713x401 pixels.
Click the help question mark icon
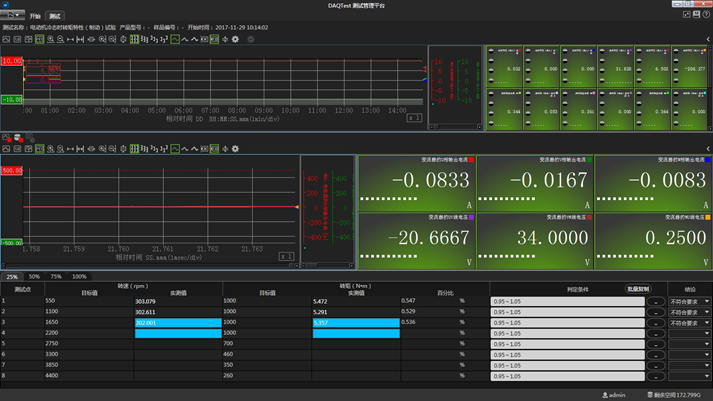click(706, 15)
